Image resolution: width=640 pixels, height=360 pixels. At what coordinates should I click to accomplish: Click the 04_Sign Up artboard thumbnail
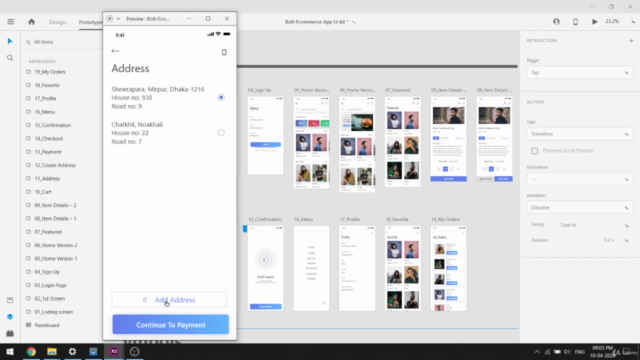point(265,136)
